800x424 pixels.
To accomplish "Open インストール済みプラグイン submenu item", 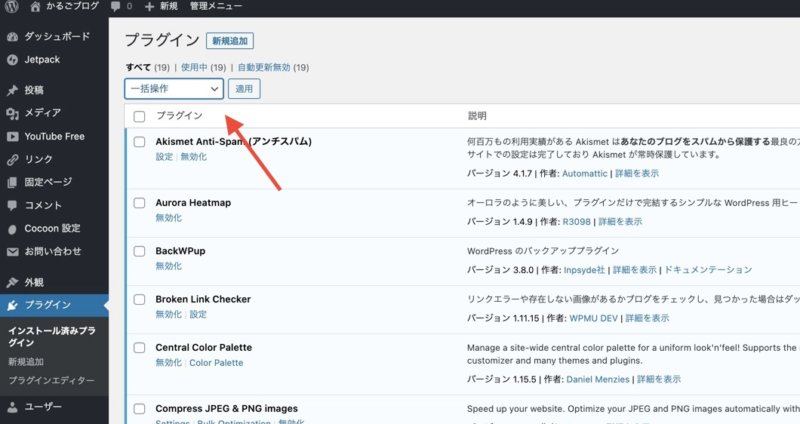I will (52, 337).
